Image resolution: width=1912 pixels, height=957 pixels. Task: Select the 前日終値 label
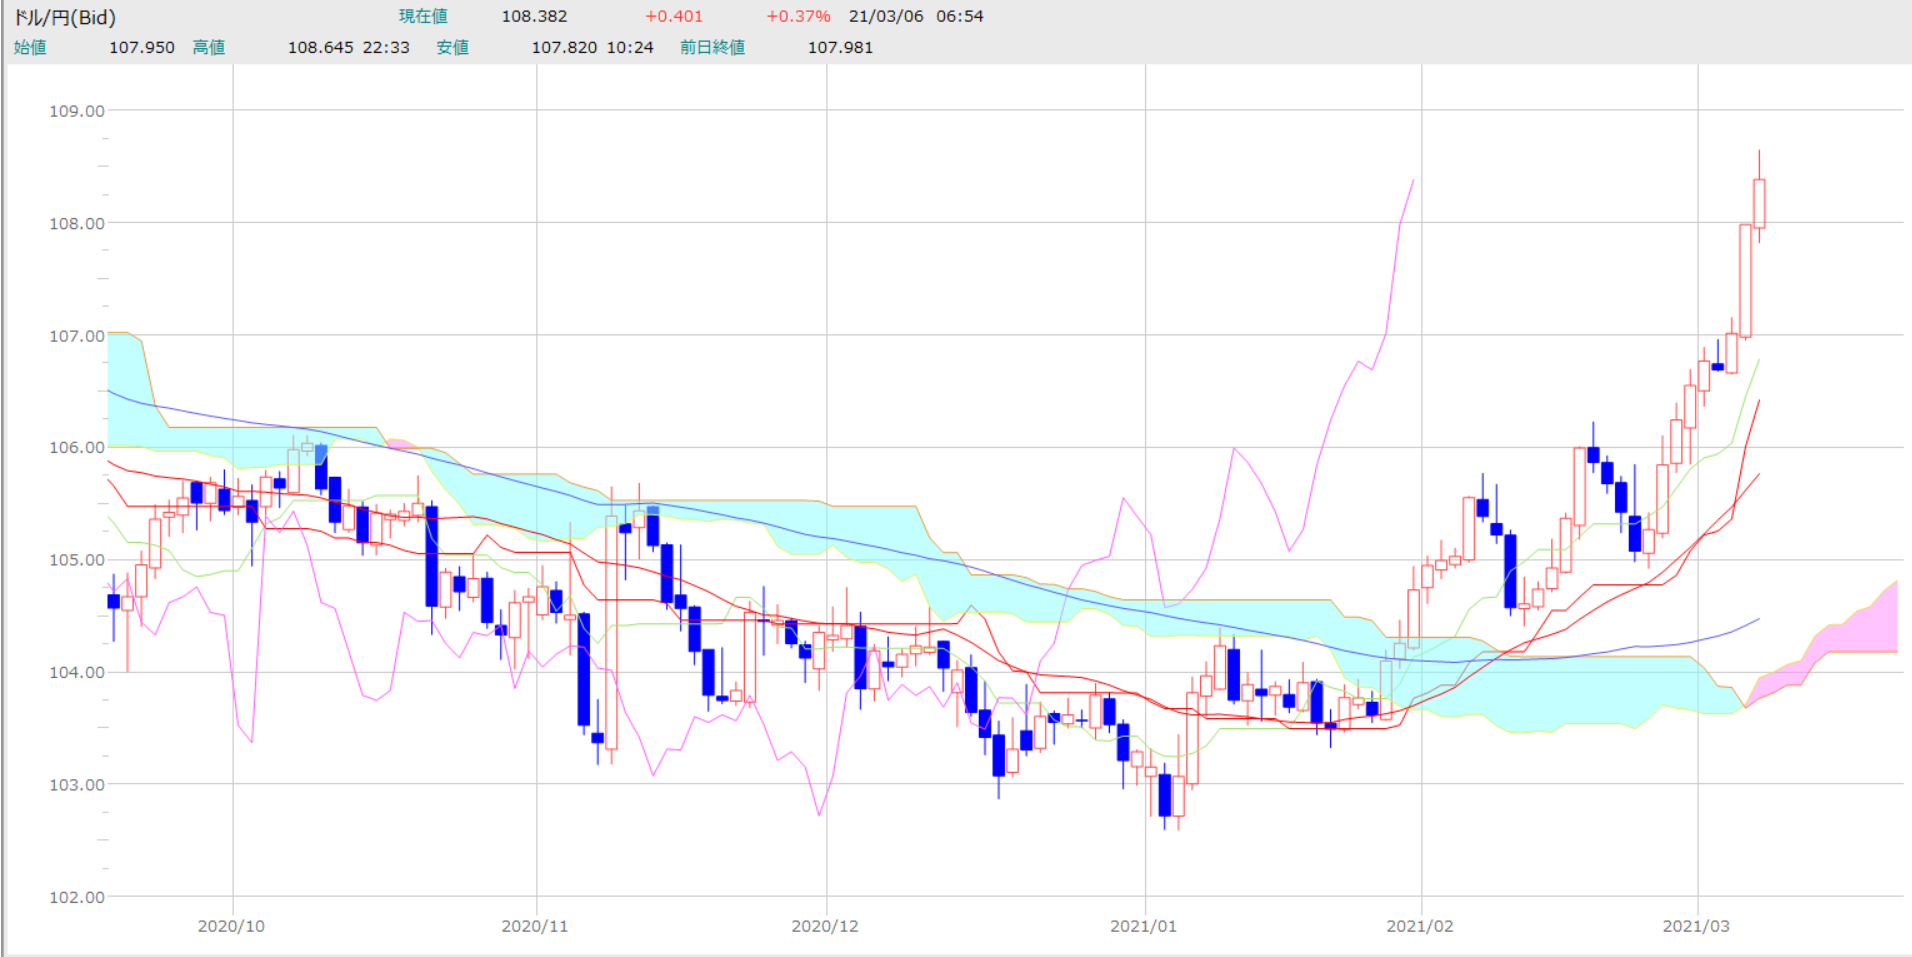pos(712,47)
